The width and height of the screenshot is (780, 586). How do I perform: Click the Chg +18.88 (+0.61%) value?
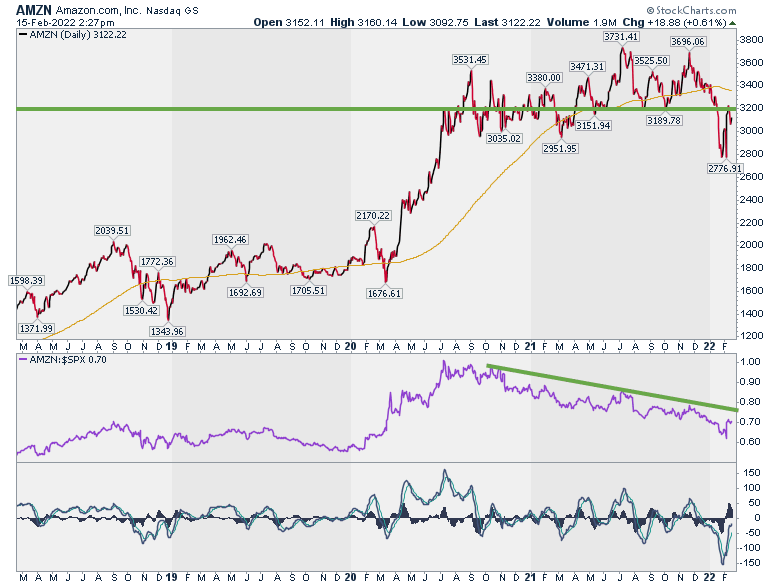tap(674, 22)
